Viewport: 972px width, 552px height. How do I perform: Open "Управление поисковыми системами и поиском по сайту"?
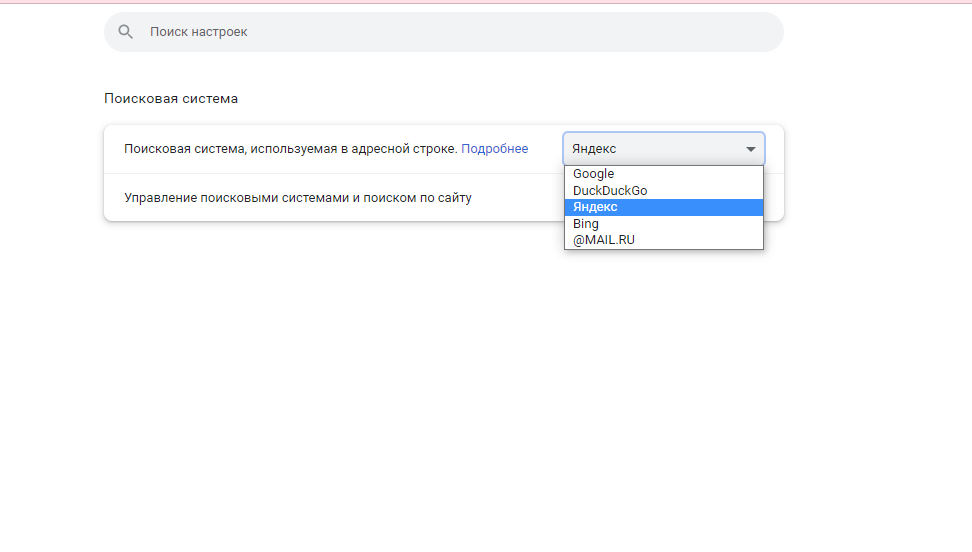298,198
